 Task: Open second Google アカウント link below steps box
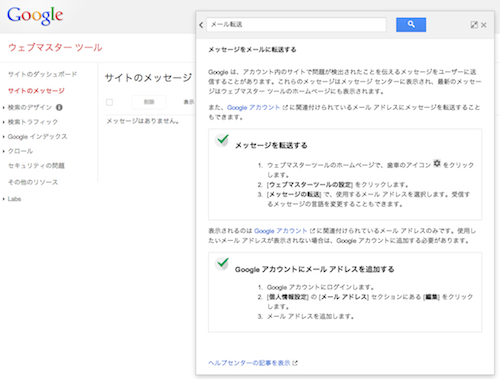tap(280, 231)
